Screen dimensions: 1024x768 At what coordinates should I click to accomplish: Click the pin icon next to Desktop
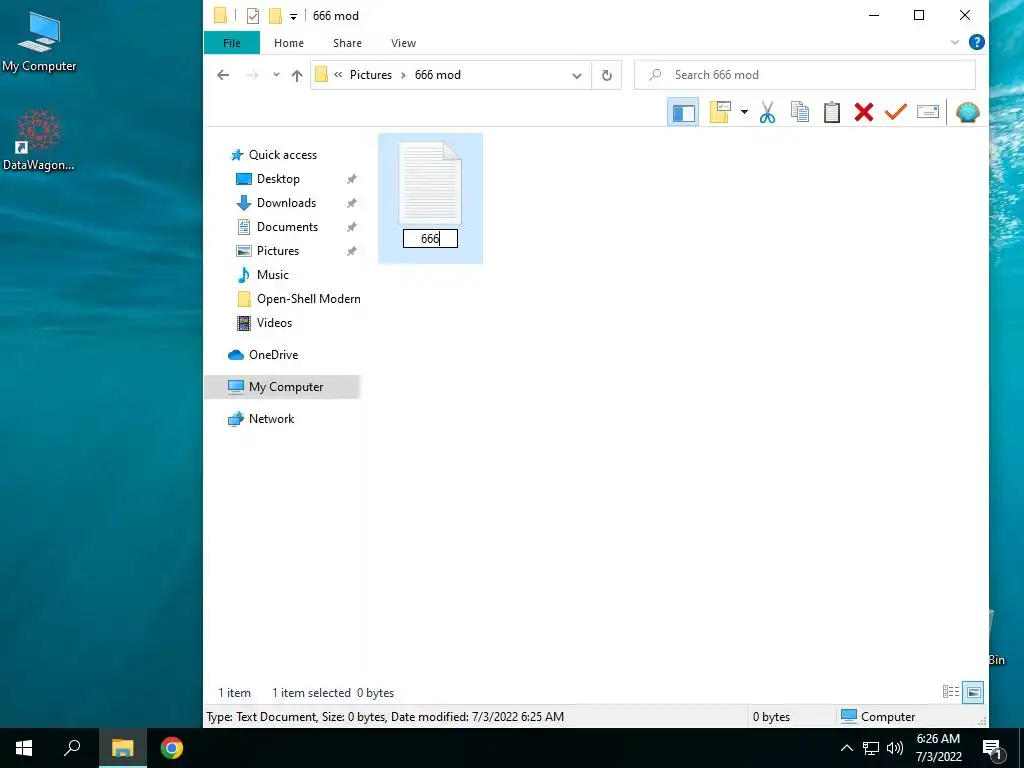[351, 179]
